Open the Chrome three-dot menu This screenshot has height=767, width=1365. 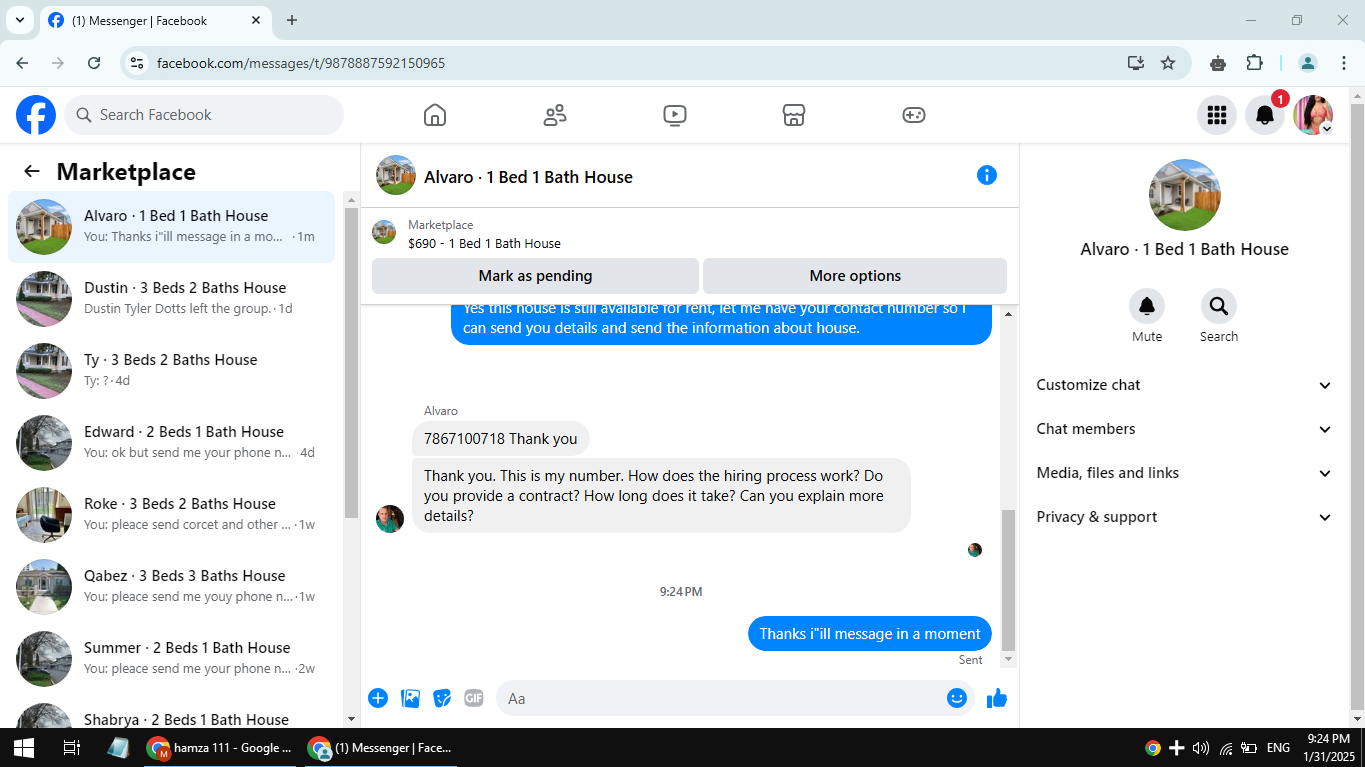tap(1344, 63)
